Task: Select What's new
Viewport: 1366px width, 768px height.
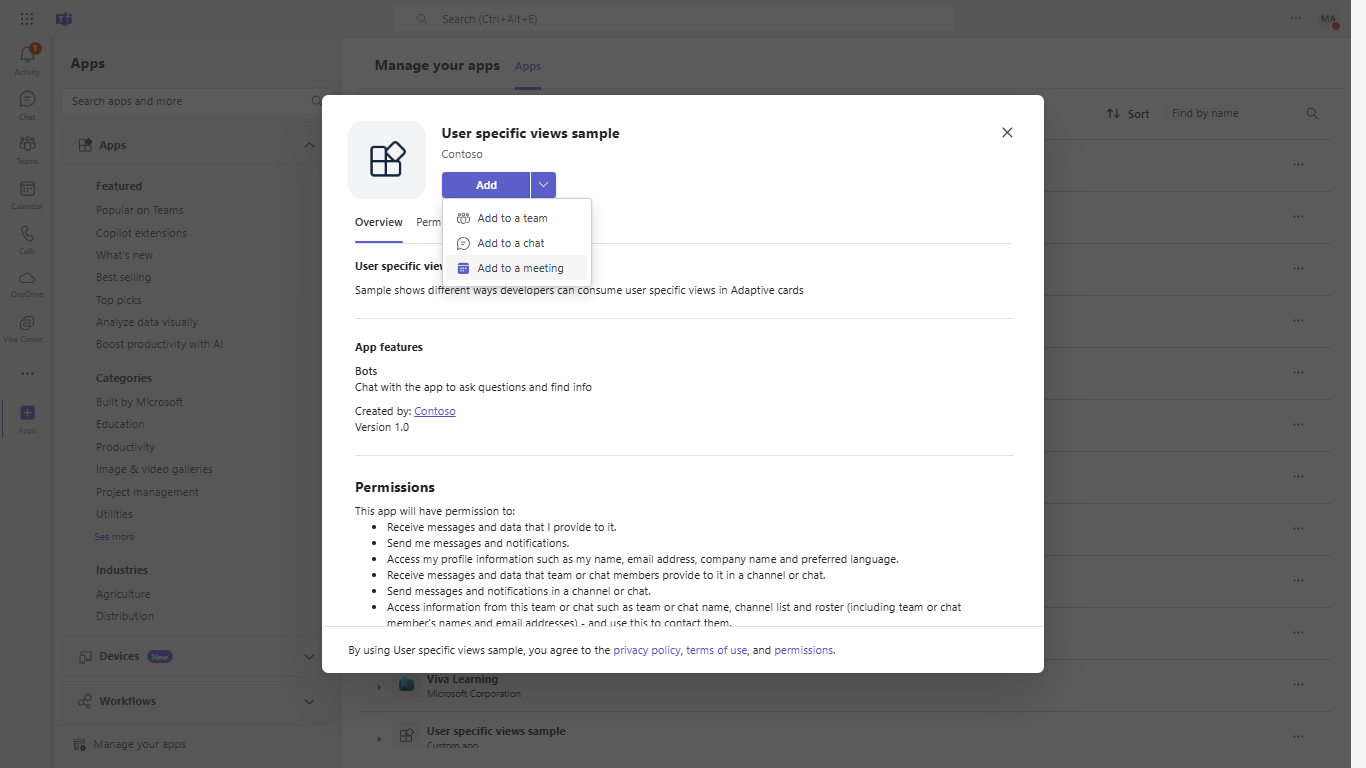Action: point(124,255)
